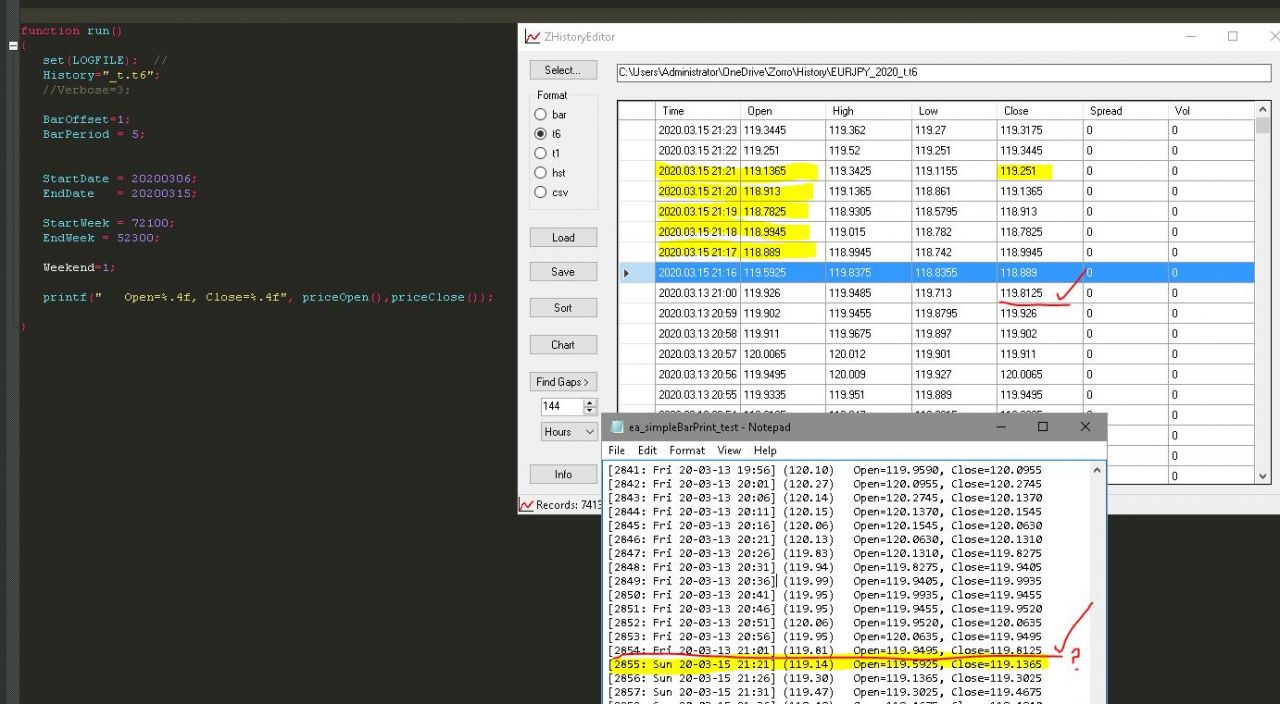Click the ZHistoryEditor title bar icon
This screenshot has width=1280, height=704.
(533, 37)
